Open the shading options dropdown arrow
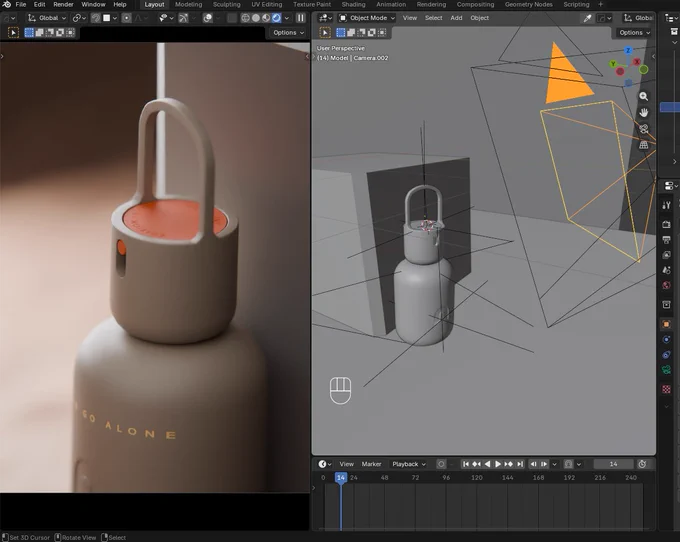The height and width of the screenshot is (542, 680). pyautogui.click(x=287, y=18)
